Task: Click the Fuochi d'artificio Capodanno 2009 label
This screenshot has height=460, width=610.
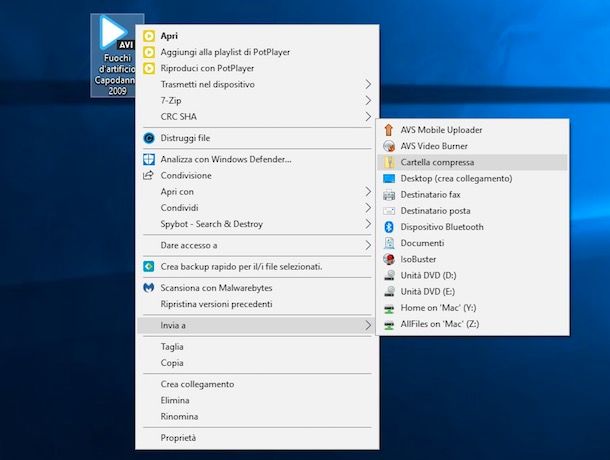Action: (115, 74)
